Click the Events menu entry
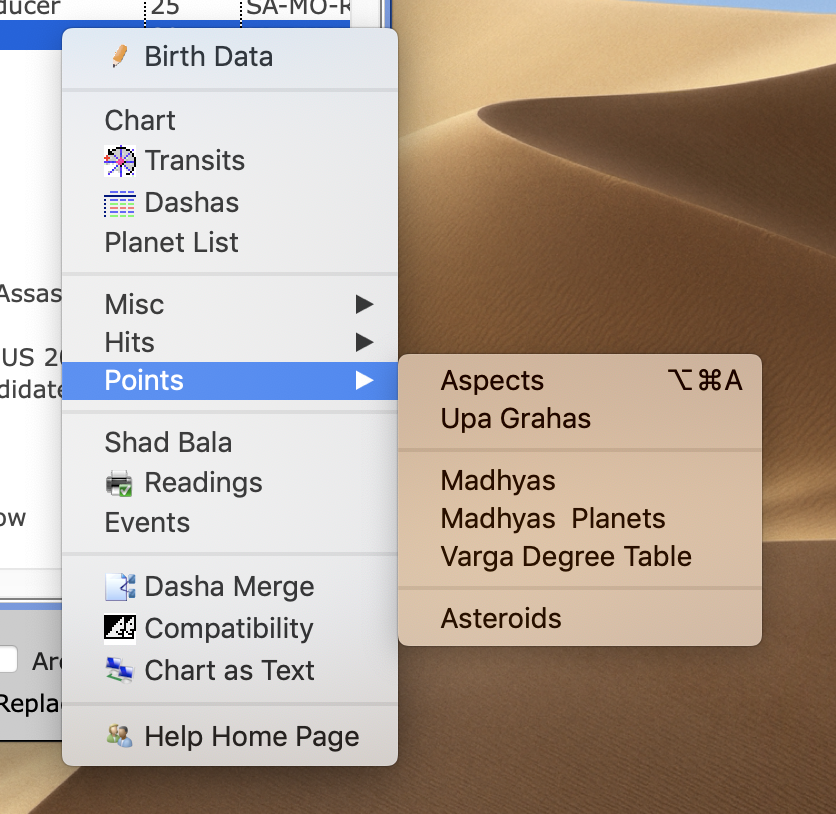The image size is (836, 814). point(147,522)
